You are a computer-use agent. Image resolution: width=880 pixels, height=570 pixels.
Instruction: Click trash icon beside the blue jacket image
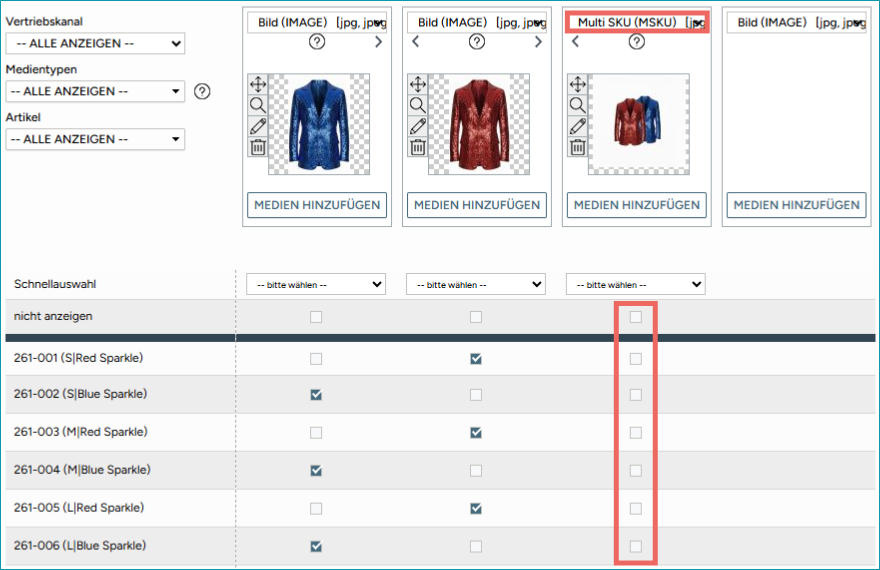[258, 147]
